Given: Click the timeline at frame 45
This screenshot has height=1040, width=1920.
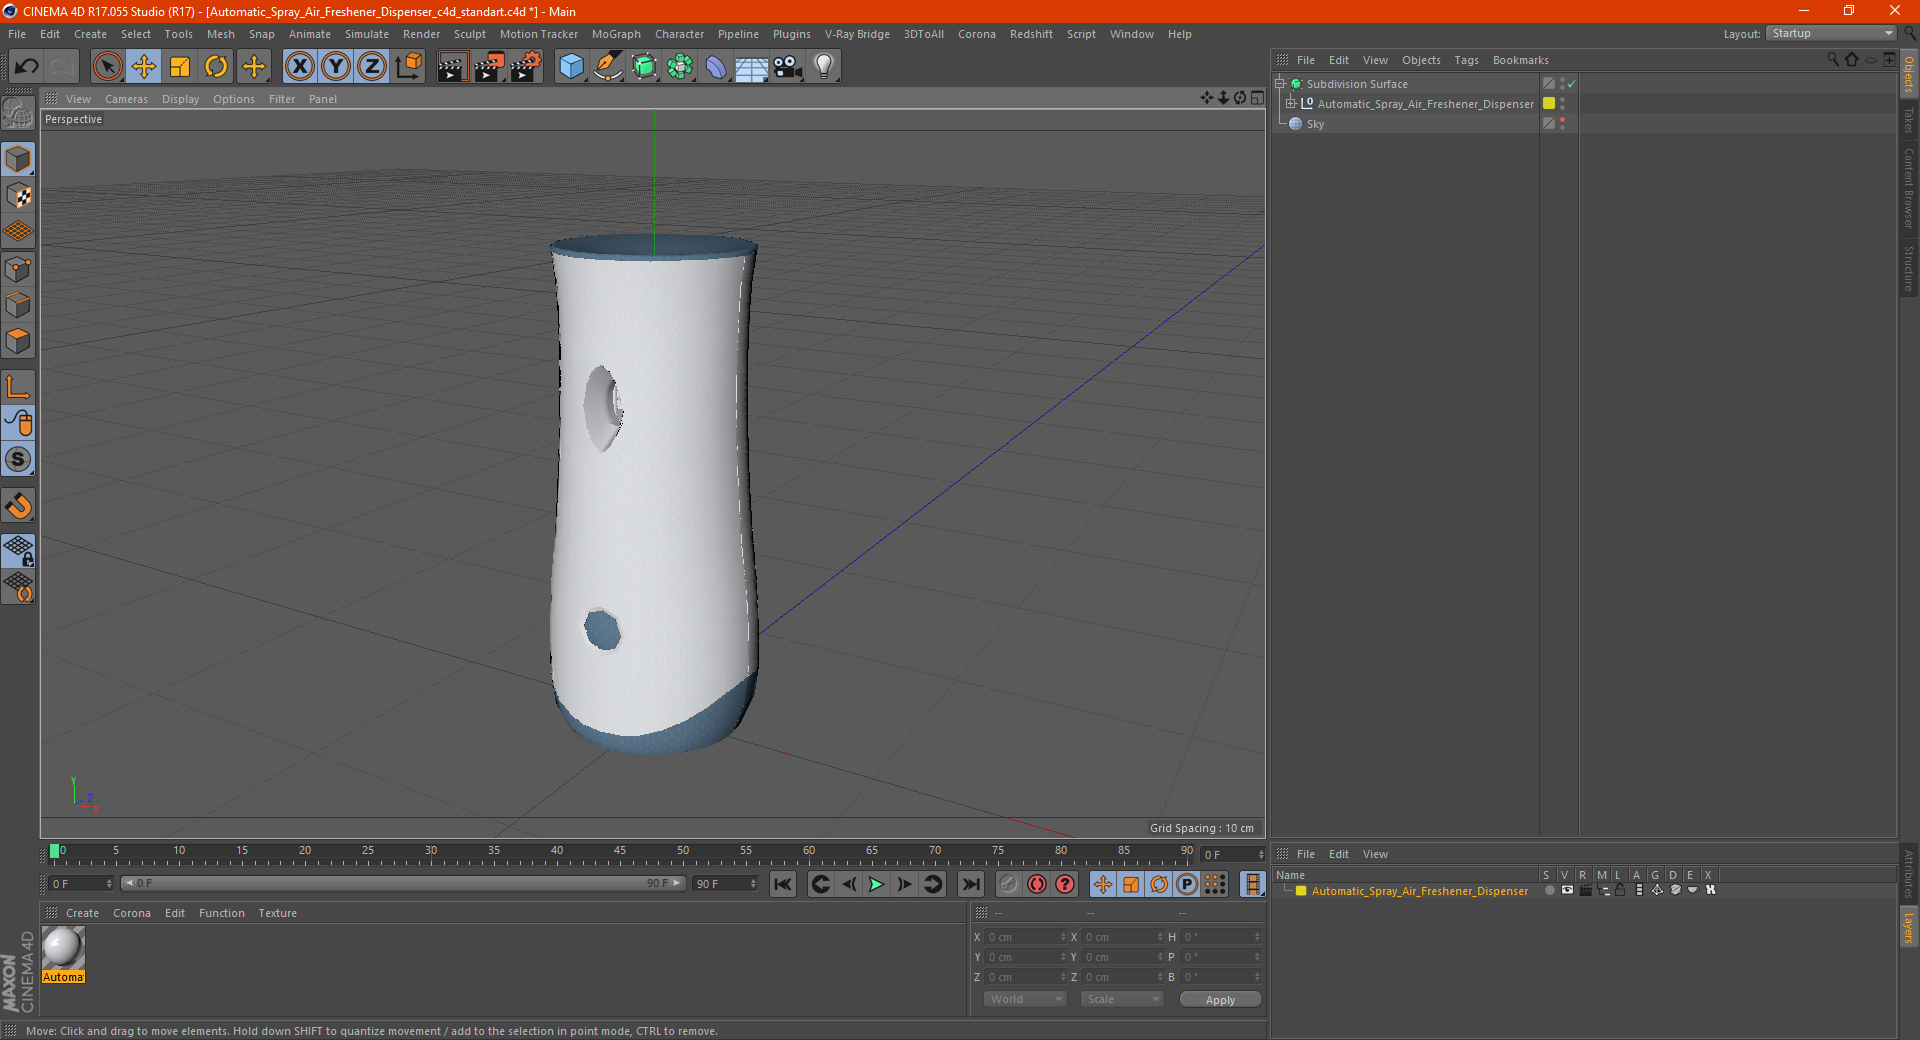Looking at the screenshot, I should point(620,853).
